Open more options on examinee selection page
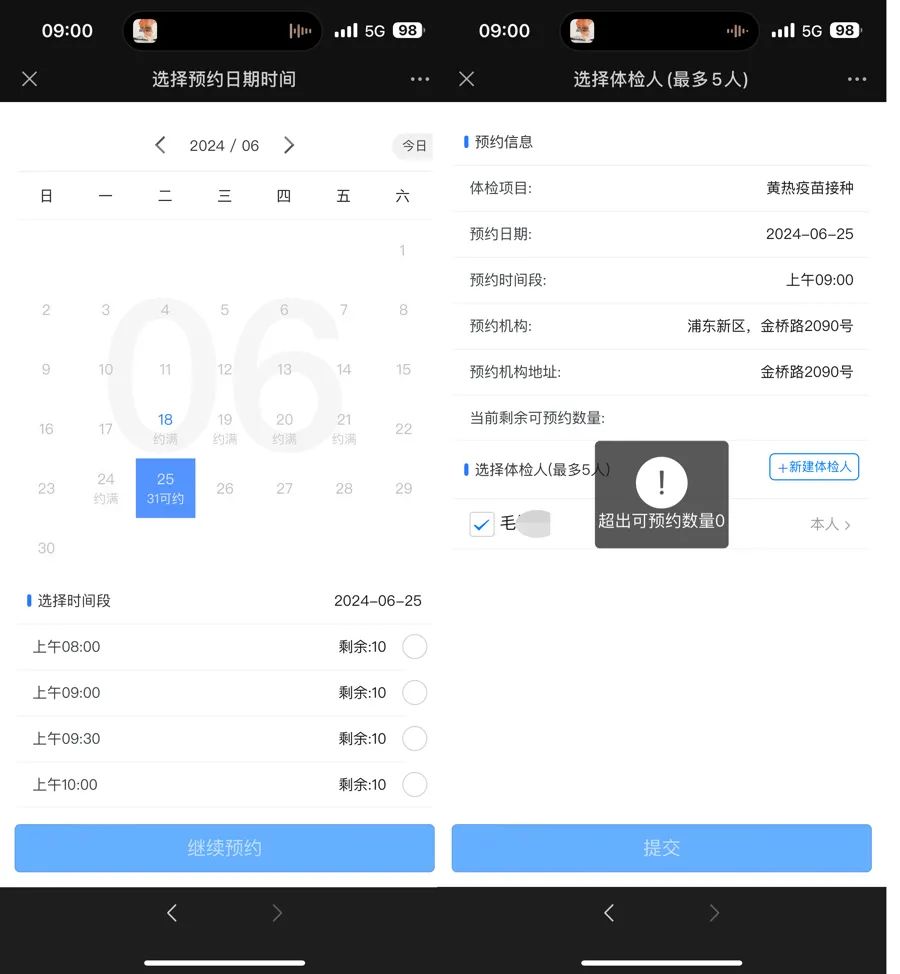The image size is (900, 974). (x=857, y=79)
